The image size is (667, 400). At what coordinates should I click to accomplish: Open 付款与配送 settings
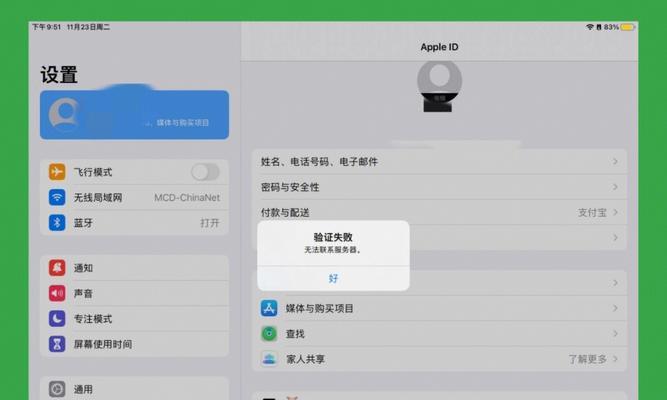(x=439, y=212)
